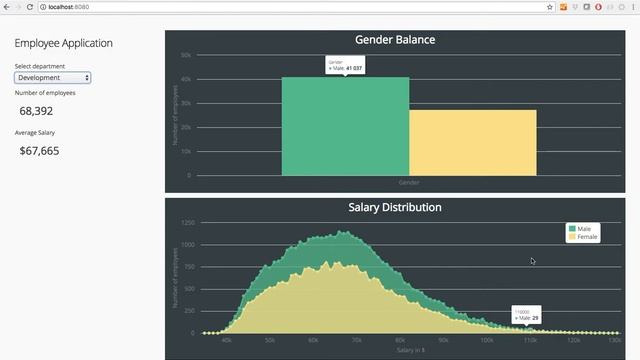The image size is (640, 360).
Task: Click the $67,665 average salary value
Action: (x=39, y=151)
